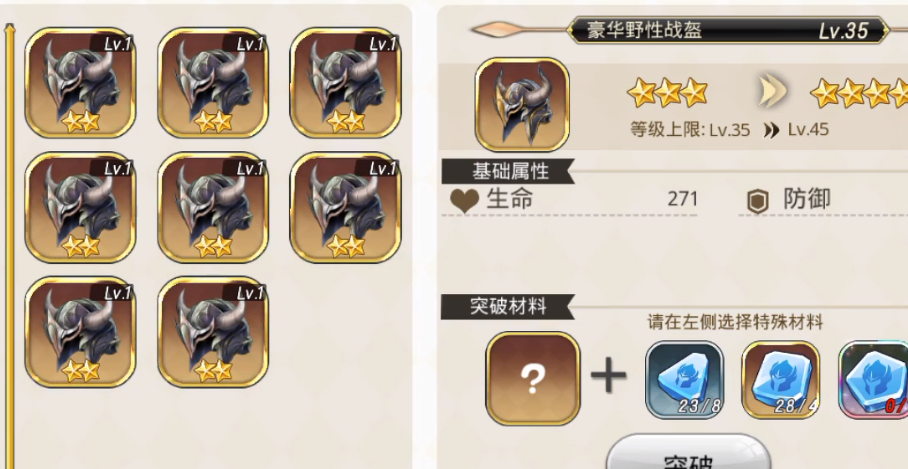Click the heart 生命 stat icon
The height and width of the screenshot is (469, 908).
pos(464,201)
